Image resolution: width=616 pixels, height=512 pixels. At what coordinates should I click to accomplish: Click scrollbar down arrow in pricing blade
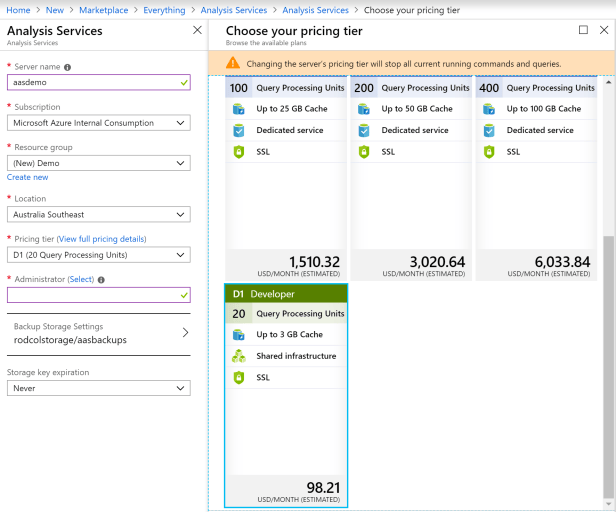(609, 504)
